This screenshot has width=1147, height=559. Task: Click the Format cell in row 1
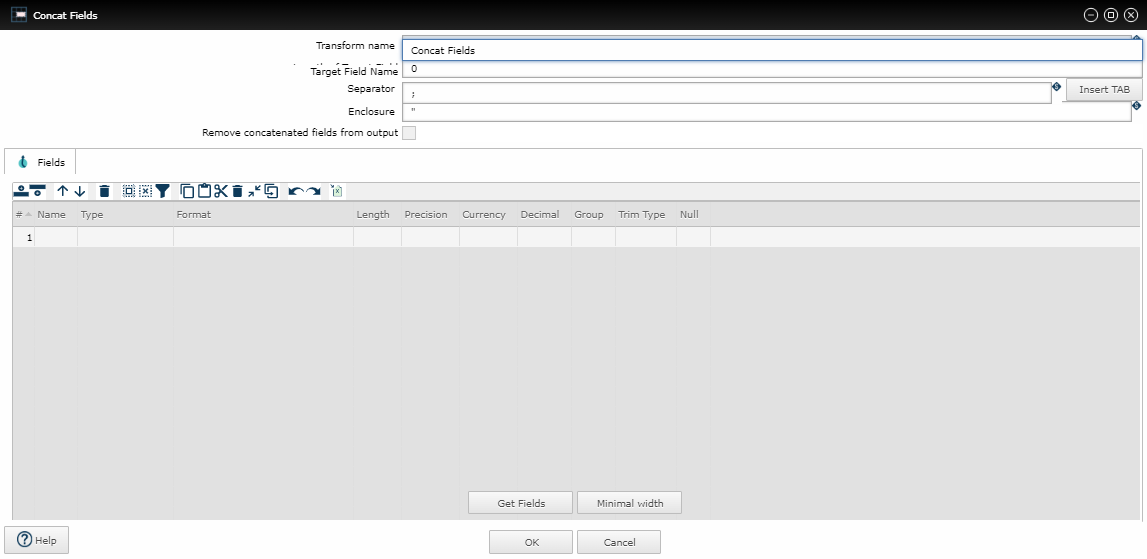263,237
